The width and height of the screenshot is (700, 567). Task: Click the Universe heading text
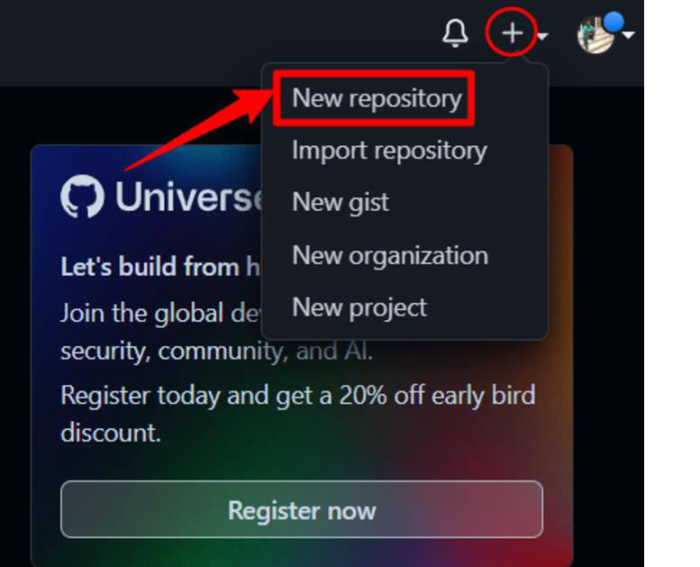(189, 197)
